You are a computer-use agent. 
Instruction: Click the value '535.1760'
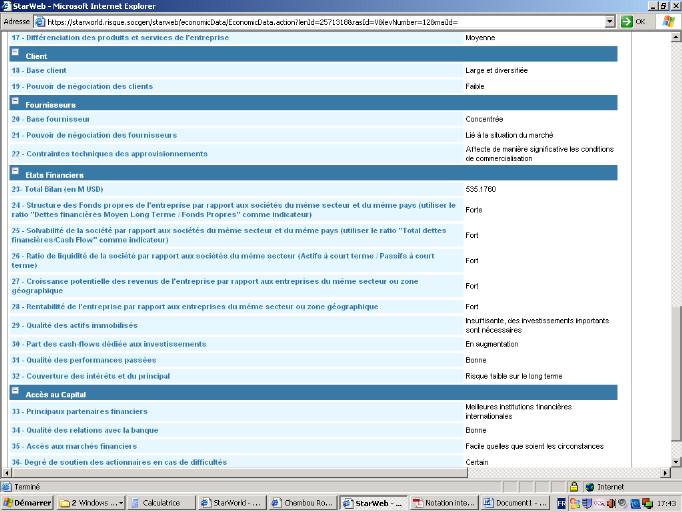(x=481, y=189)
